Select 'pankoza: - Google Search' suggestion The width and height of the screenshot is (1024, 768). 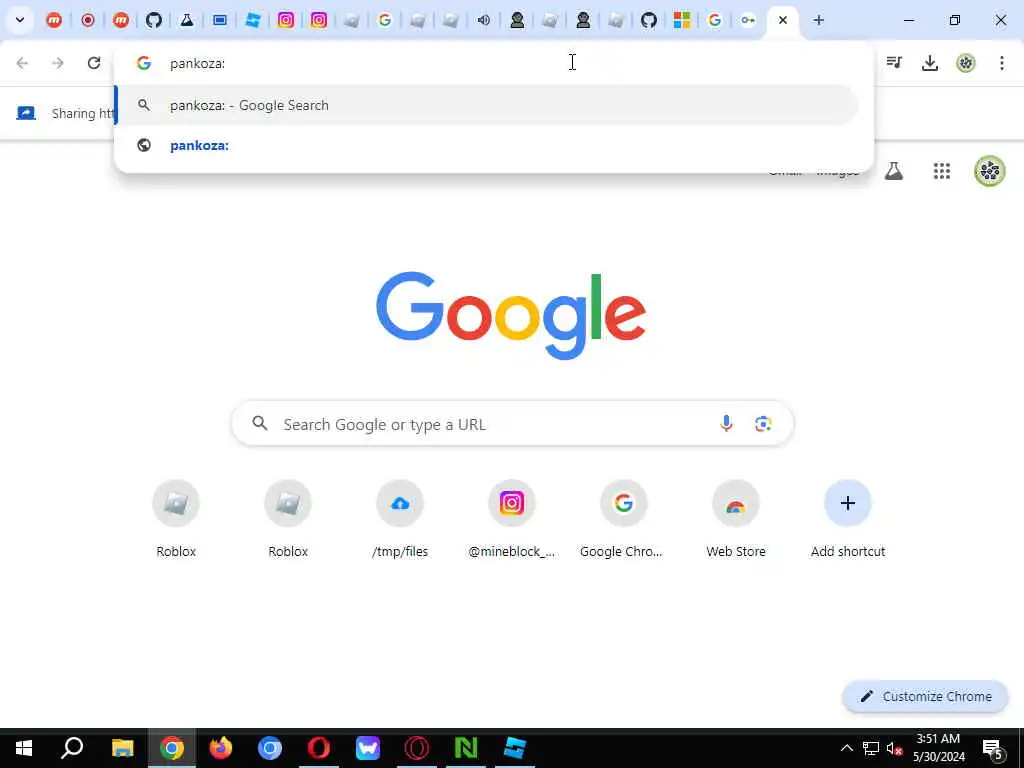coord(487,105)
